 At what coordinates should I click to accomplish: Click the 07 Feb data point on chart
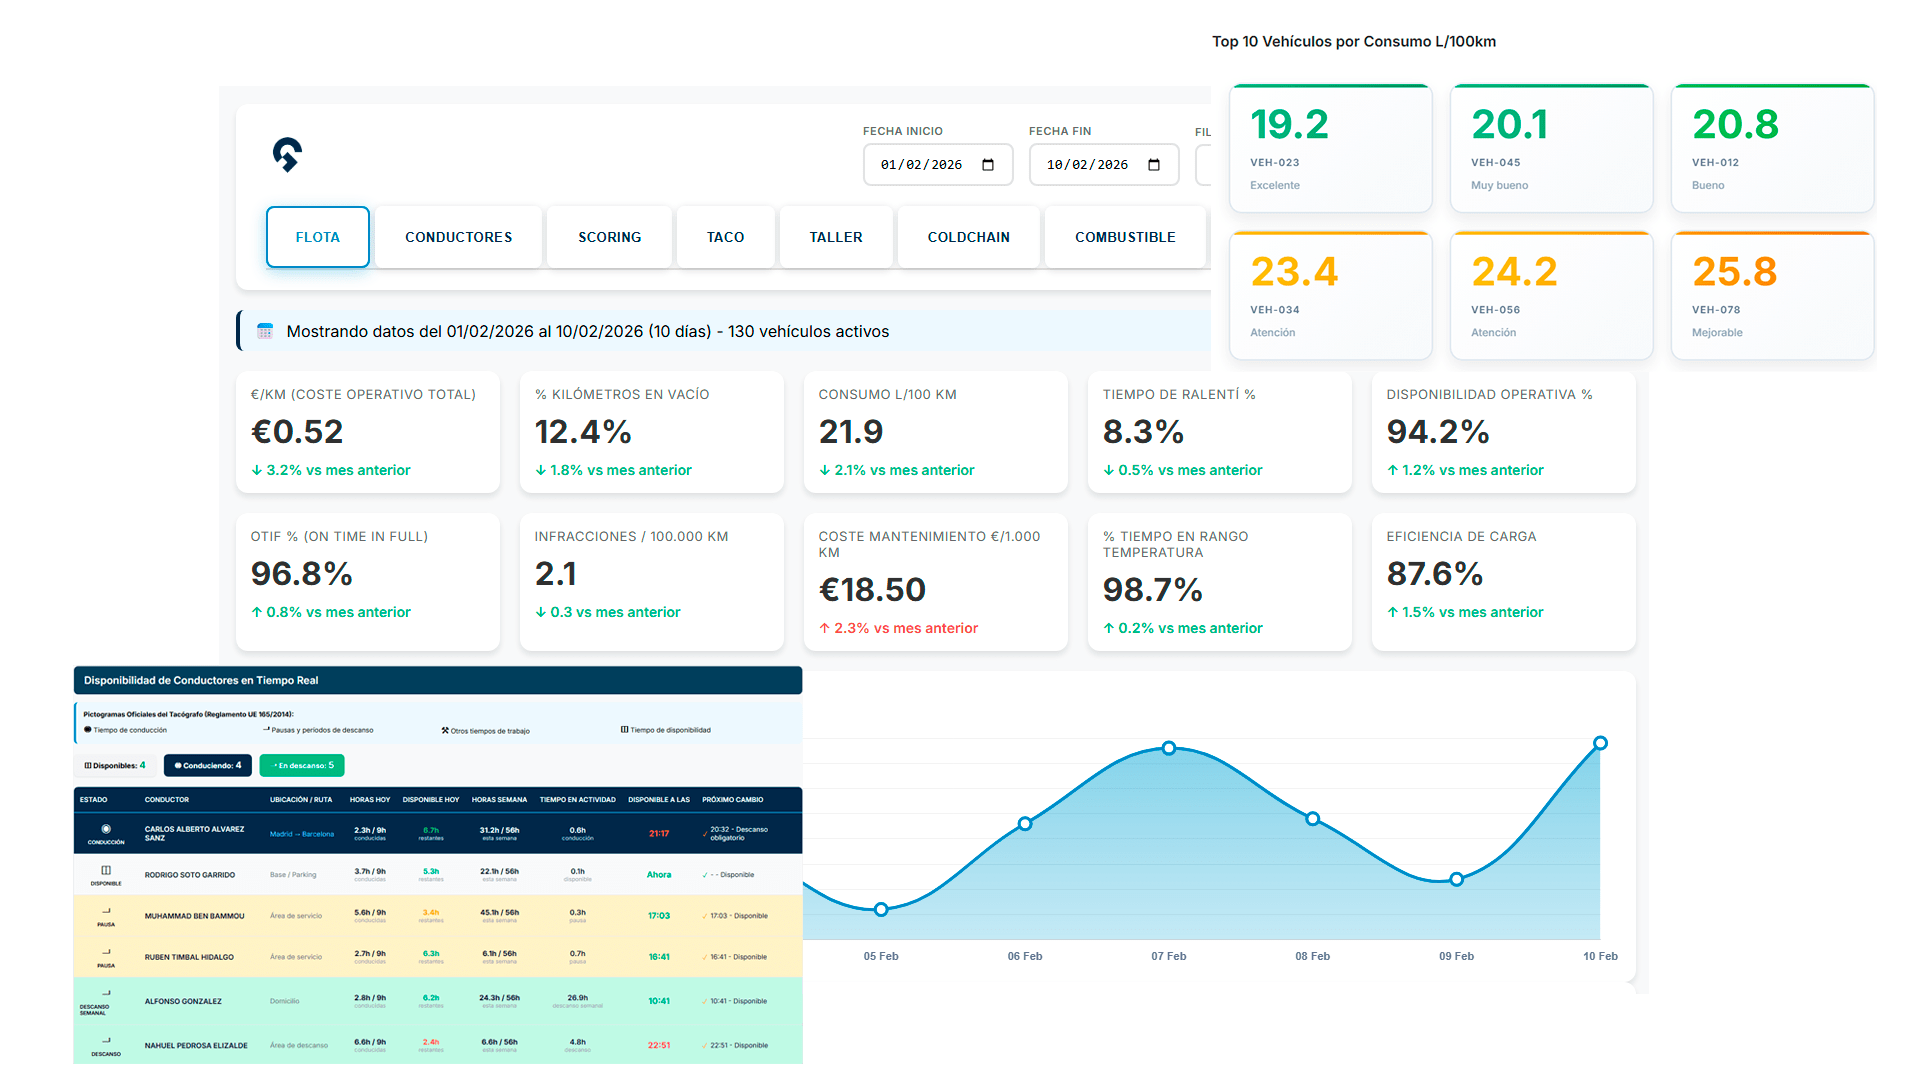(x=1168, y=748)
